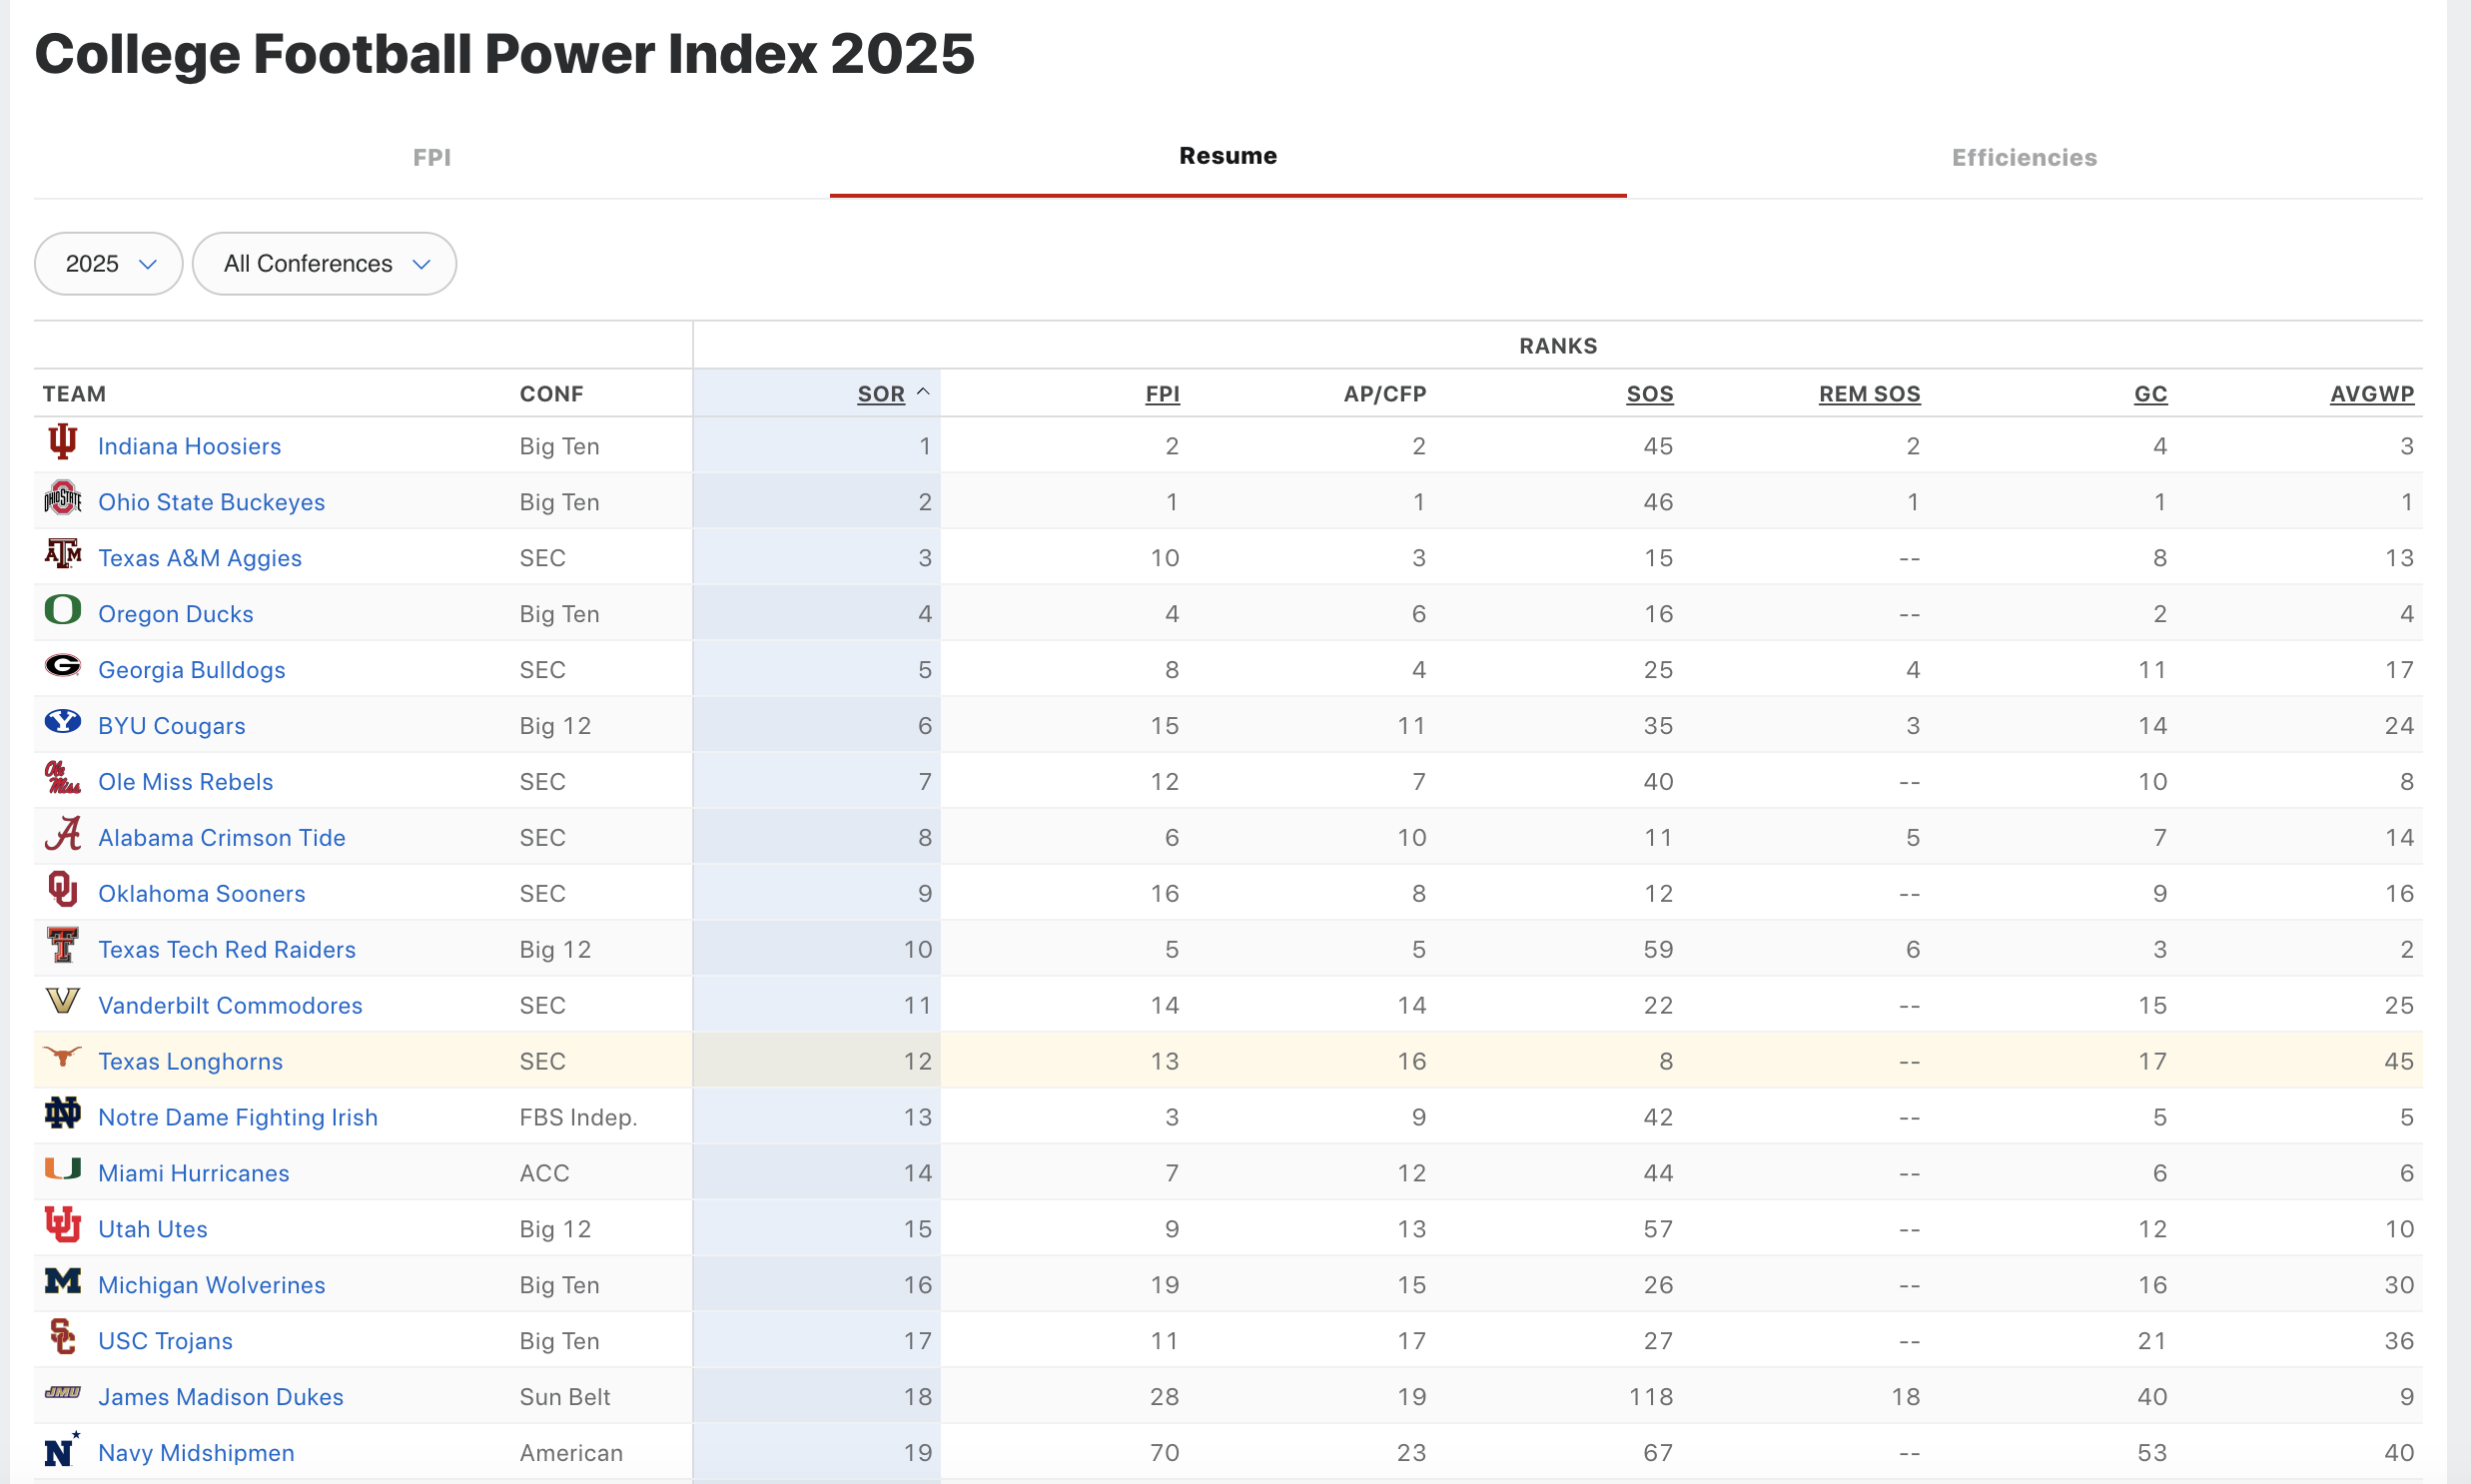Sort the table by the SOS column
The width and height of the screenshot is (2471, 1484).
pos(1649,394)
